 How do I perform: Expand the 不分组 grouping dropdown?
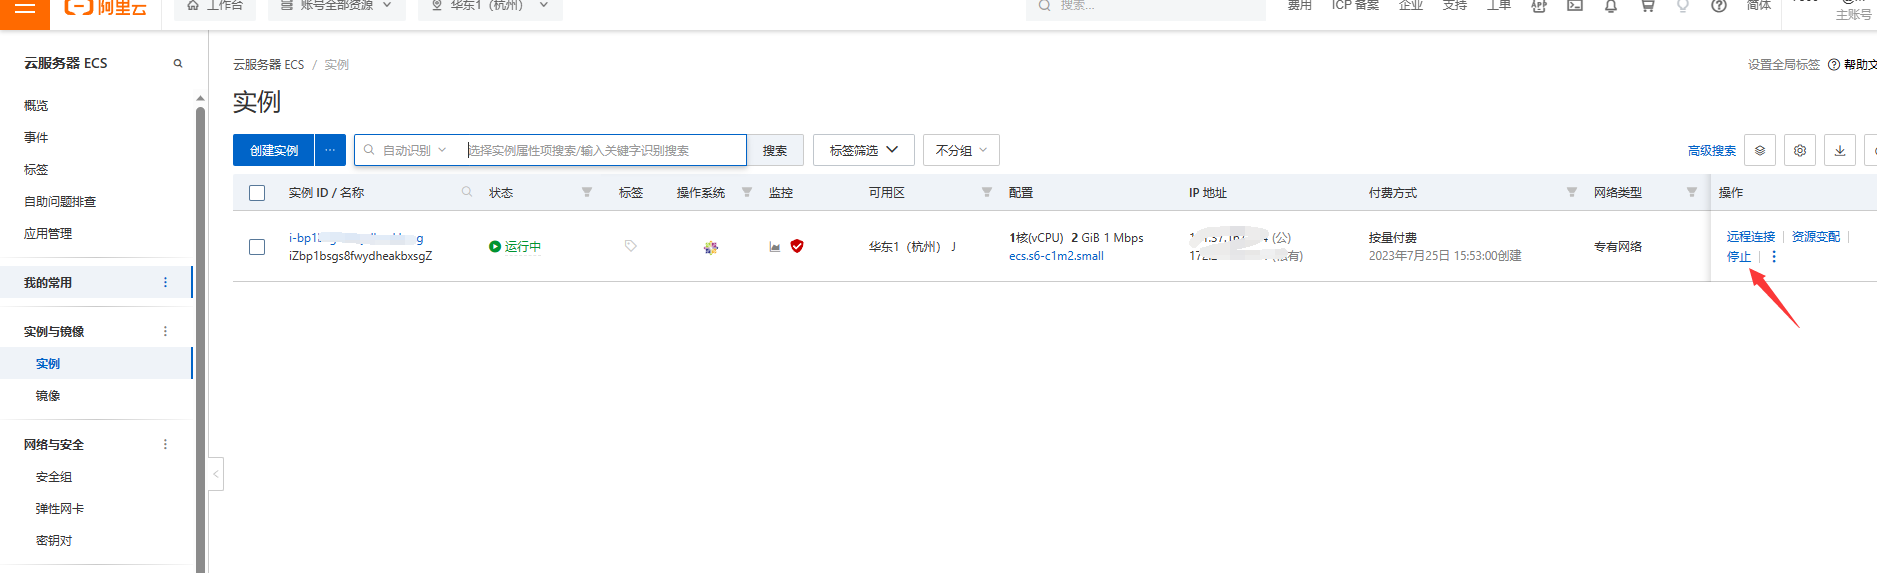click(x=961, y=150)
